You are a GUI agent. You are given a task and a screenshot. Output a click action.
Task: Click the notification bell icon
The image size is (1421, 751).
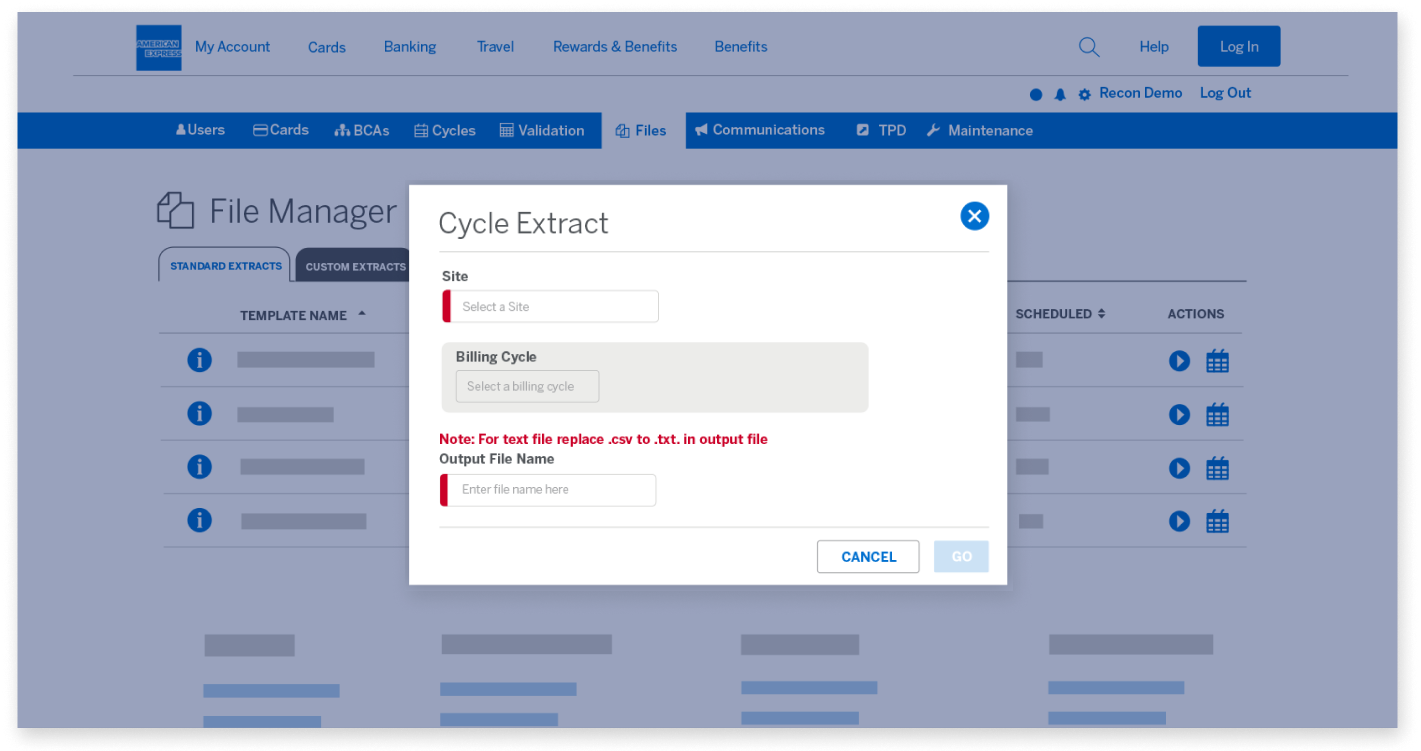tap(1060, 95)
